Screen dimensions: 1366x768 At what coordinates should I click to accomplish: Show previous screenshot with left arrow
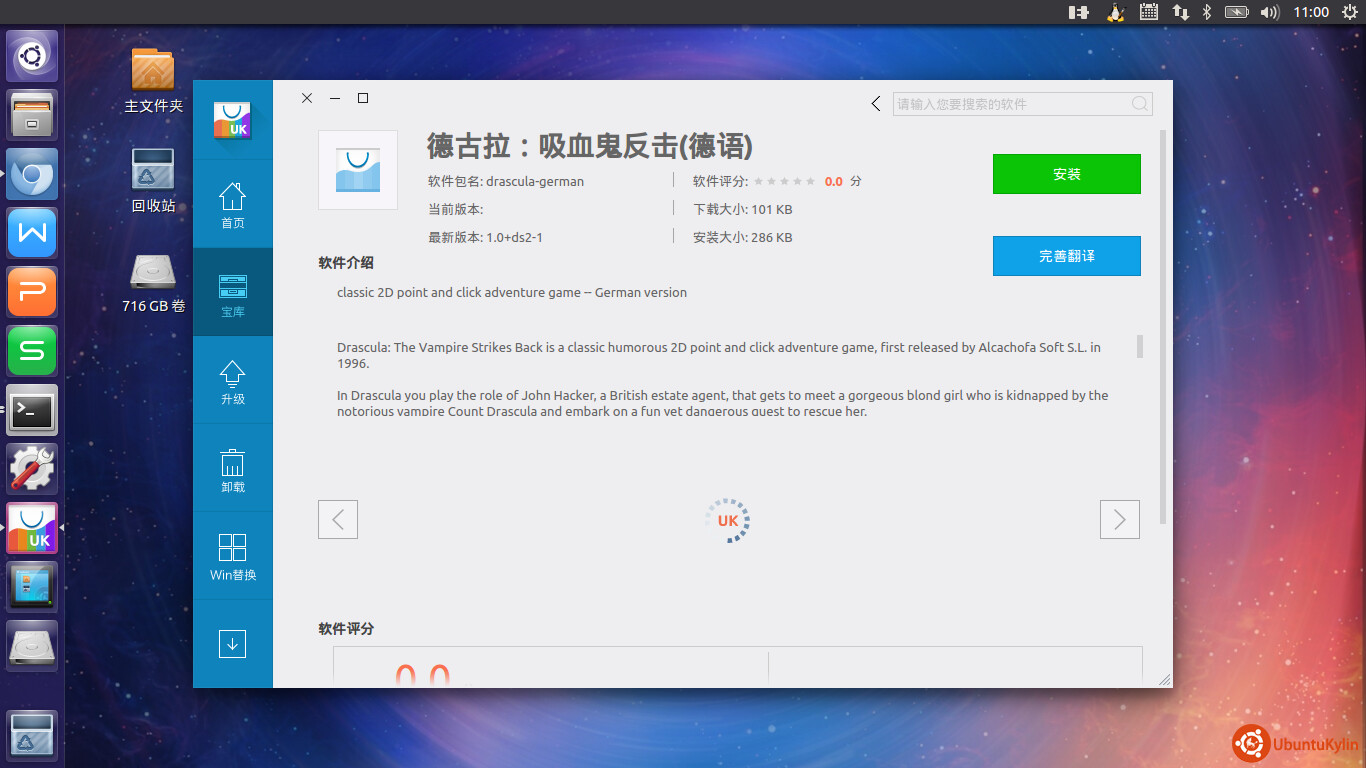click(x=338, y=520)
